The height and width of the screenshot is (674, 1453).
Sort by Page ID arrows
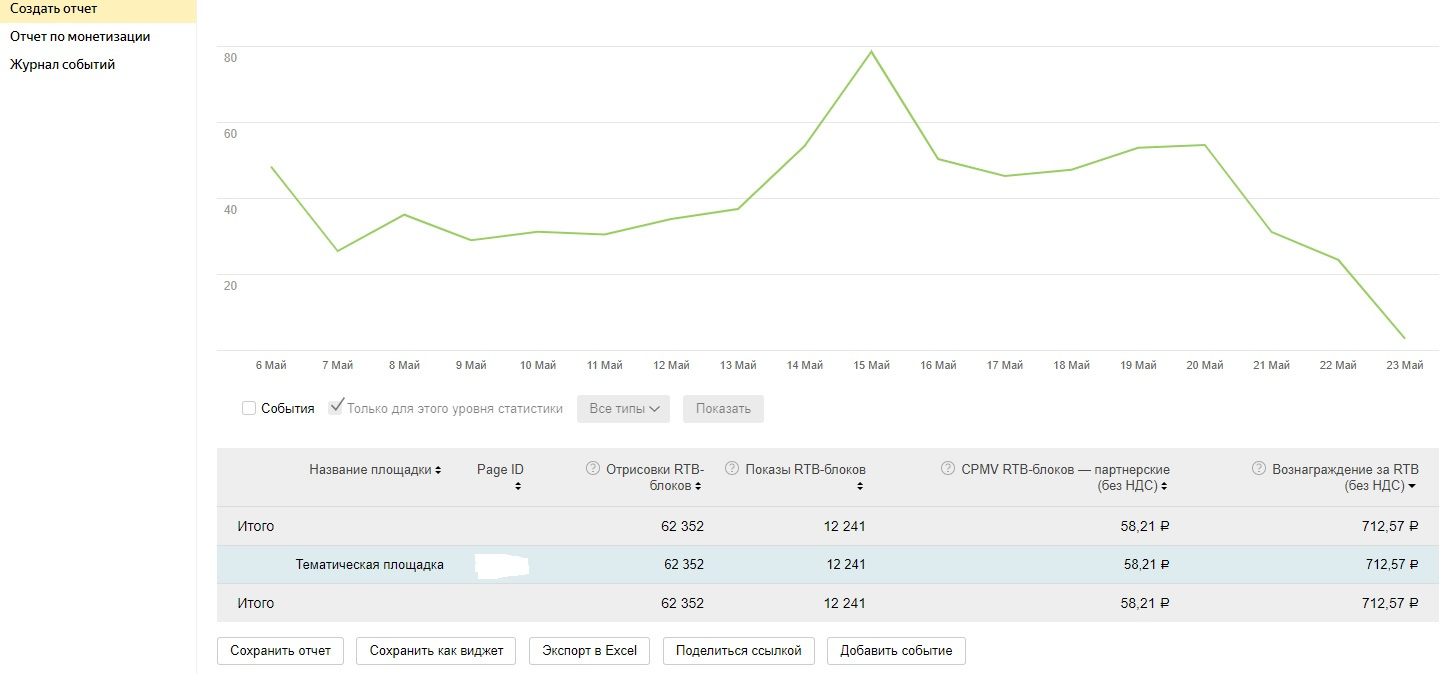(x=518, y=487)
